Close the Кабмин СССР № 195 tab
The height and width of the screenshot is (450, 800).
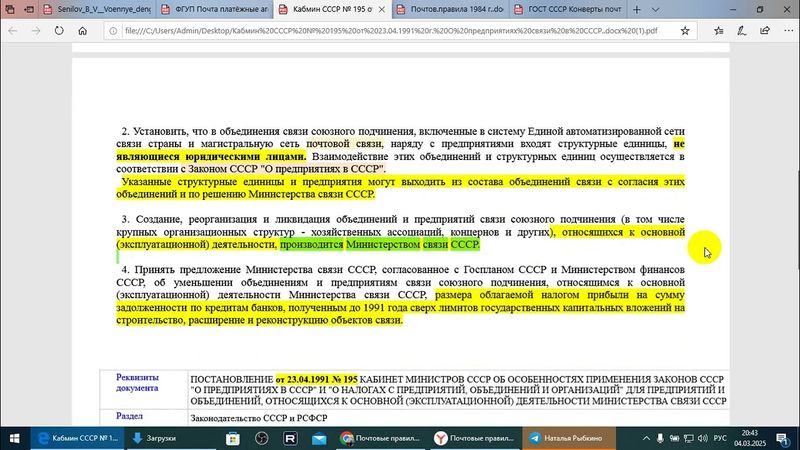click(382, 9)
